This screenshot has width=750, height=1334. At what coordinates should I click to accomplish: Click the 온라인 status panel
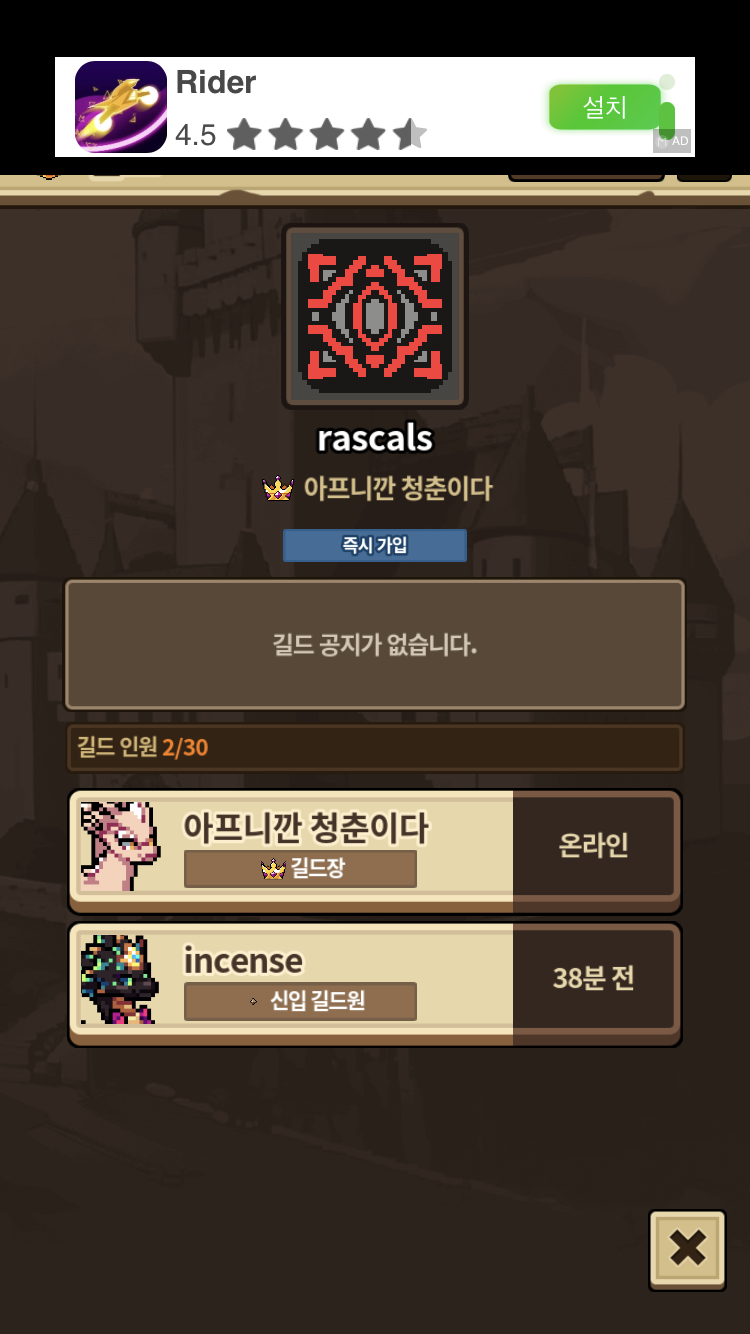(594, 845)
